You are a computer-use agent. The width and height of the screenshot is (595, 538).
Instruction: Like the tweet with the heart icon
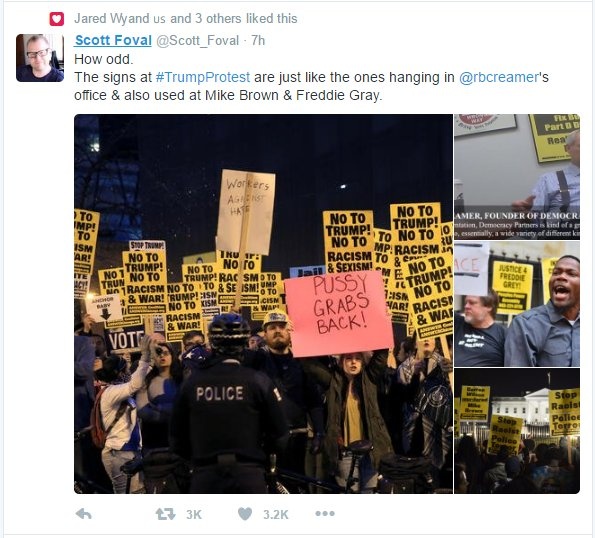point(245,514)
